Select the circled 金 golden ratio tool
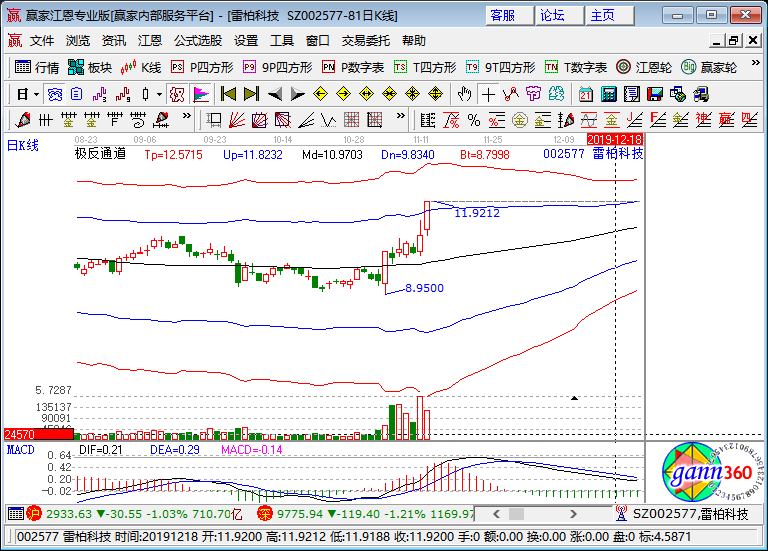This screenshot has height=551, width=768. pyautogui.click(x=520, y=120)
